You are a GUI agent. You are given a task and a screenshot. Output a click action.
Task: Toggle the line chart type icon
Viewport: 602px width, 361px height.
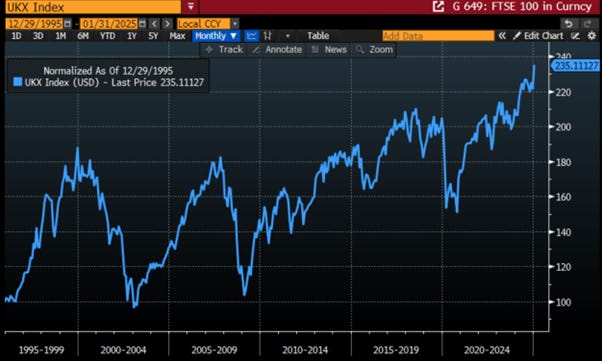[x=251, y=36]
